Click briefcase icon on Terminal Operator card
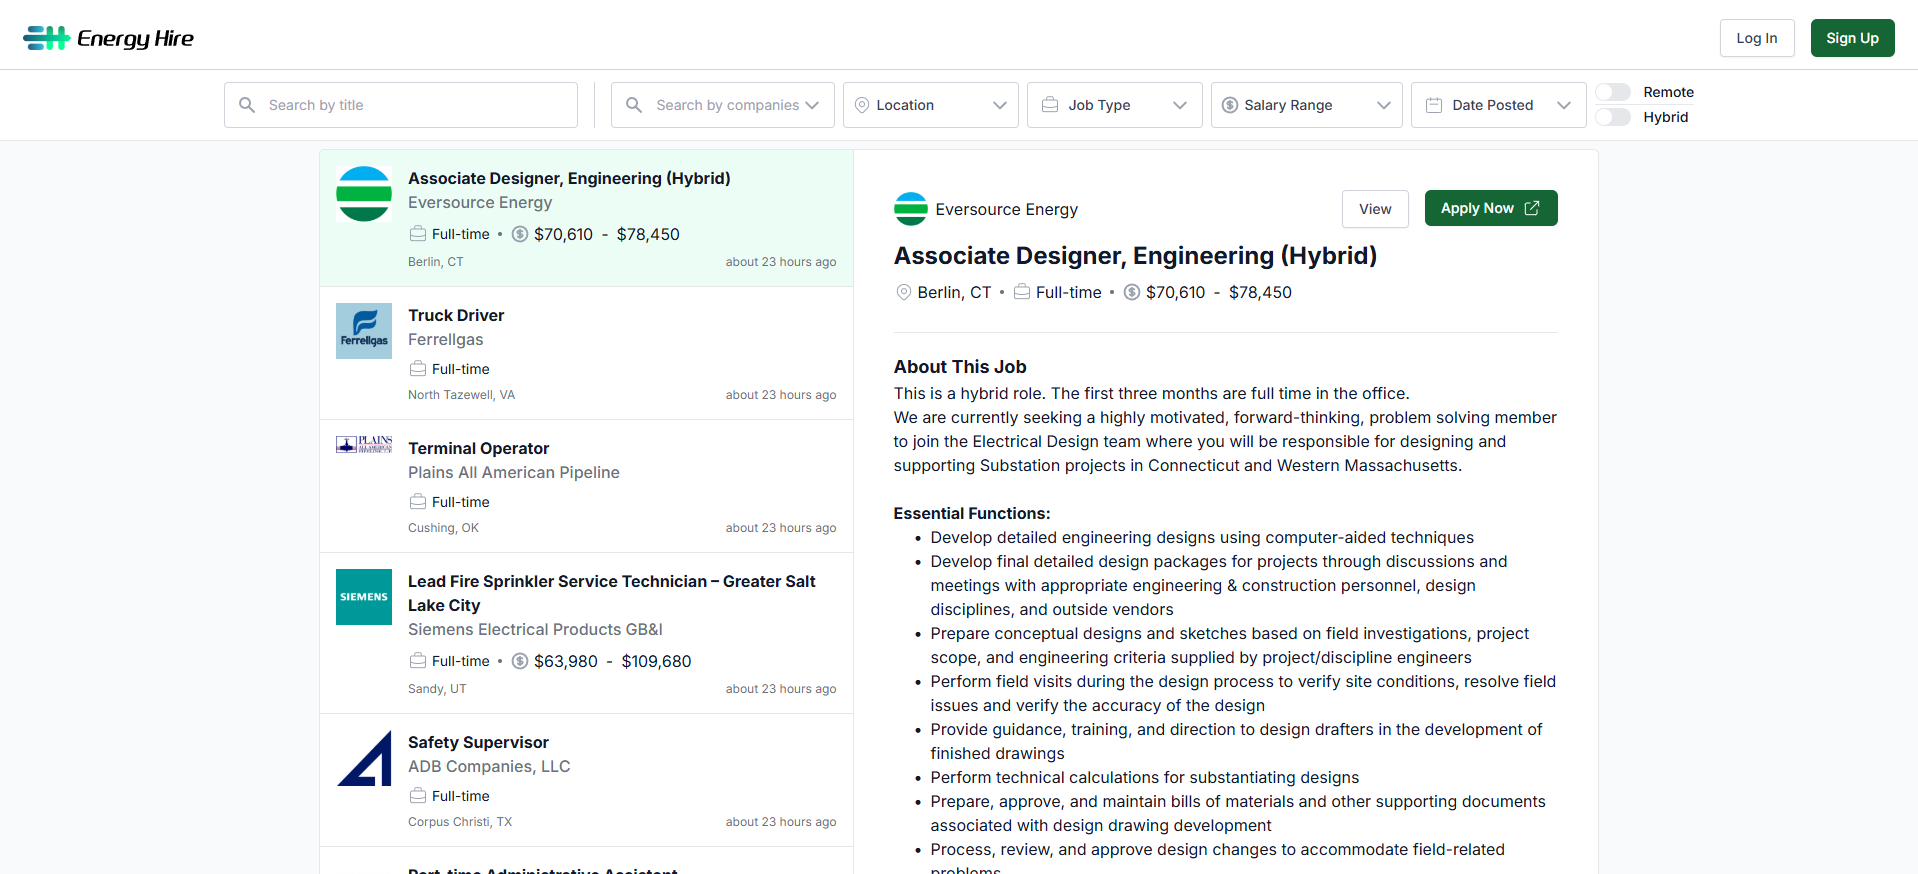The image size is (1918, 874). click(x=418, y=502)
